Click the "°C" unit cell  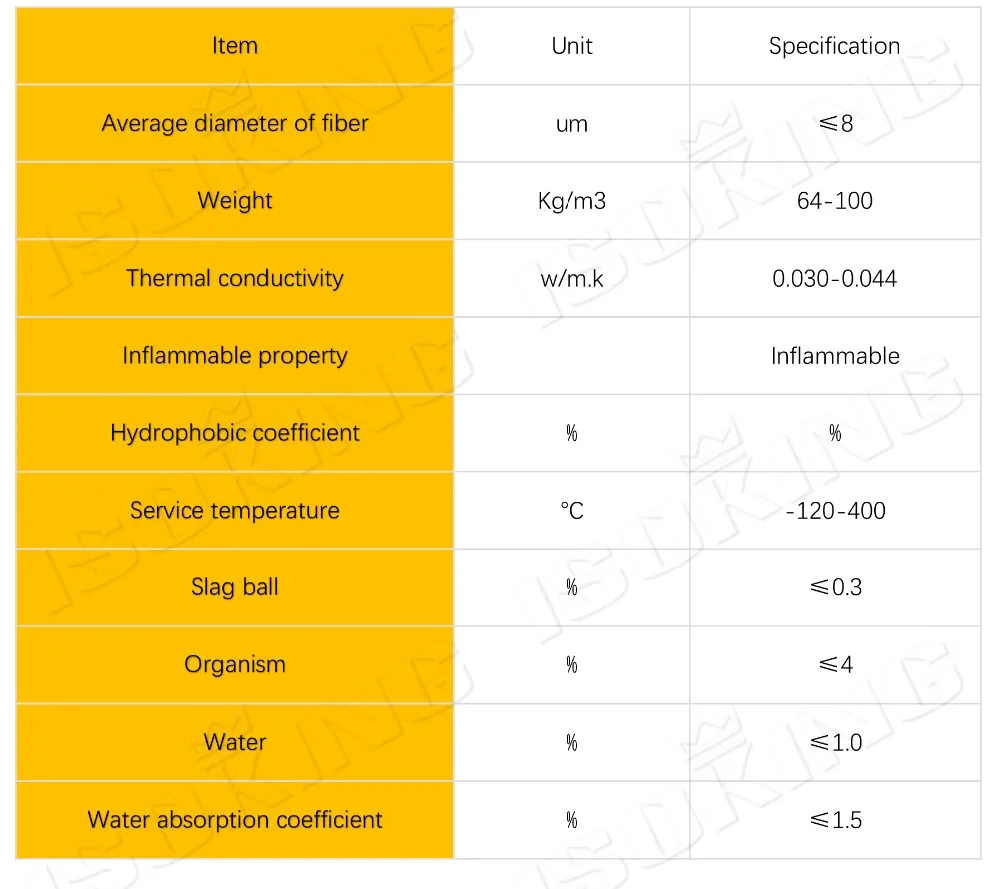[572, 511]
